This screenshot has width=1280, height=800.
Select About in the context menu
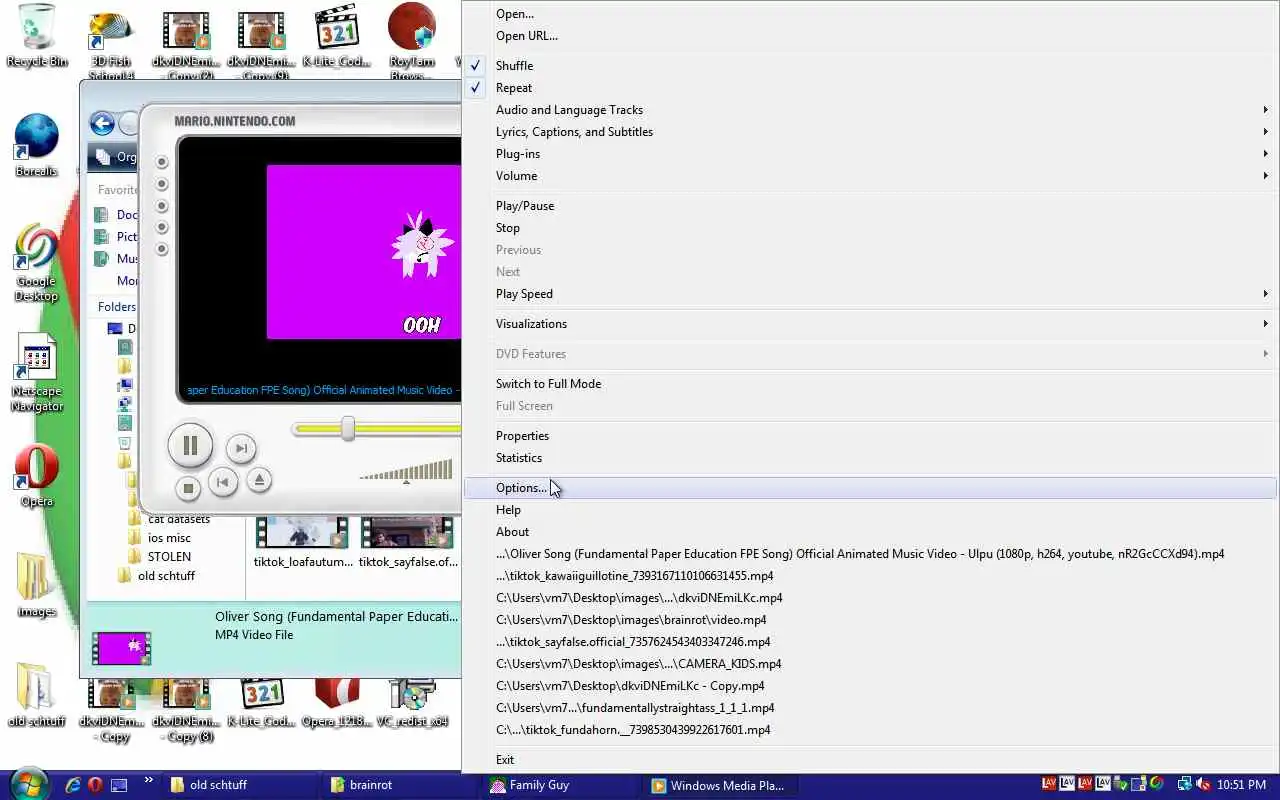[869, 532]
